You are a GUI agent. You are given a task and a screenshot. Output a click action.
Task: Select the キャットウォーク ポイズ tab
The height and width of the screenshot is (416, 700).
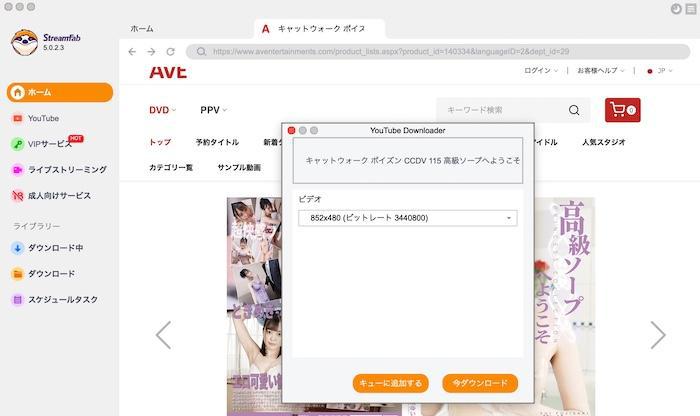pos(320,29)
